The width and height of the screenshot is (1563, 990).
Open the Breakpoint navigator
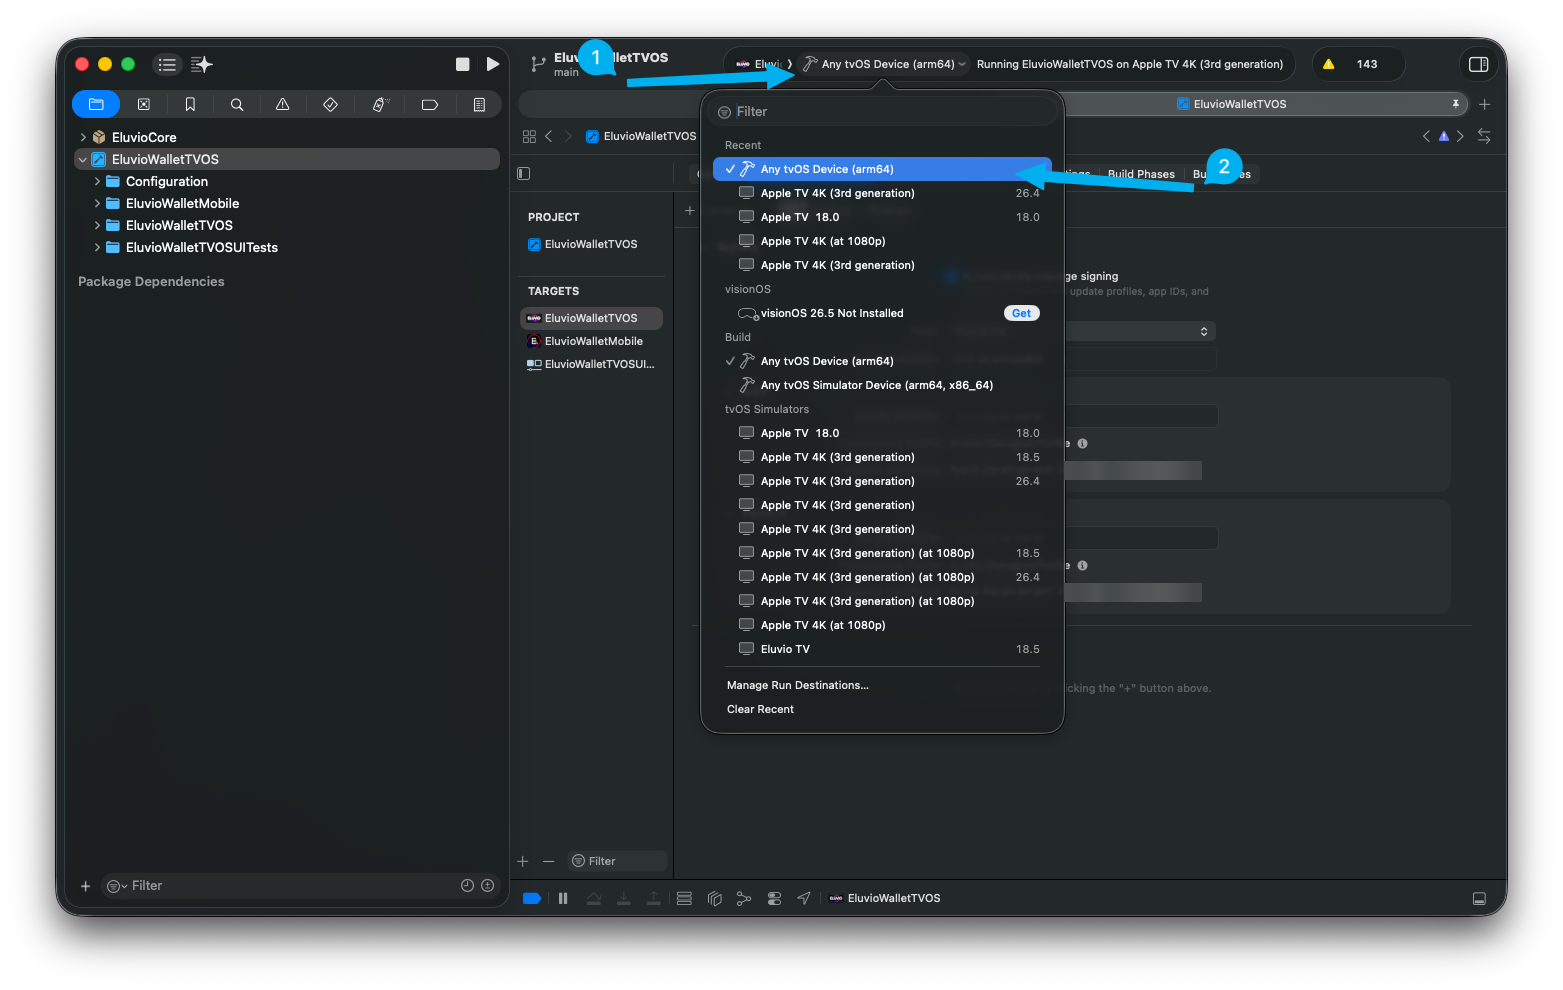[x=430, y=104]
